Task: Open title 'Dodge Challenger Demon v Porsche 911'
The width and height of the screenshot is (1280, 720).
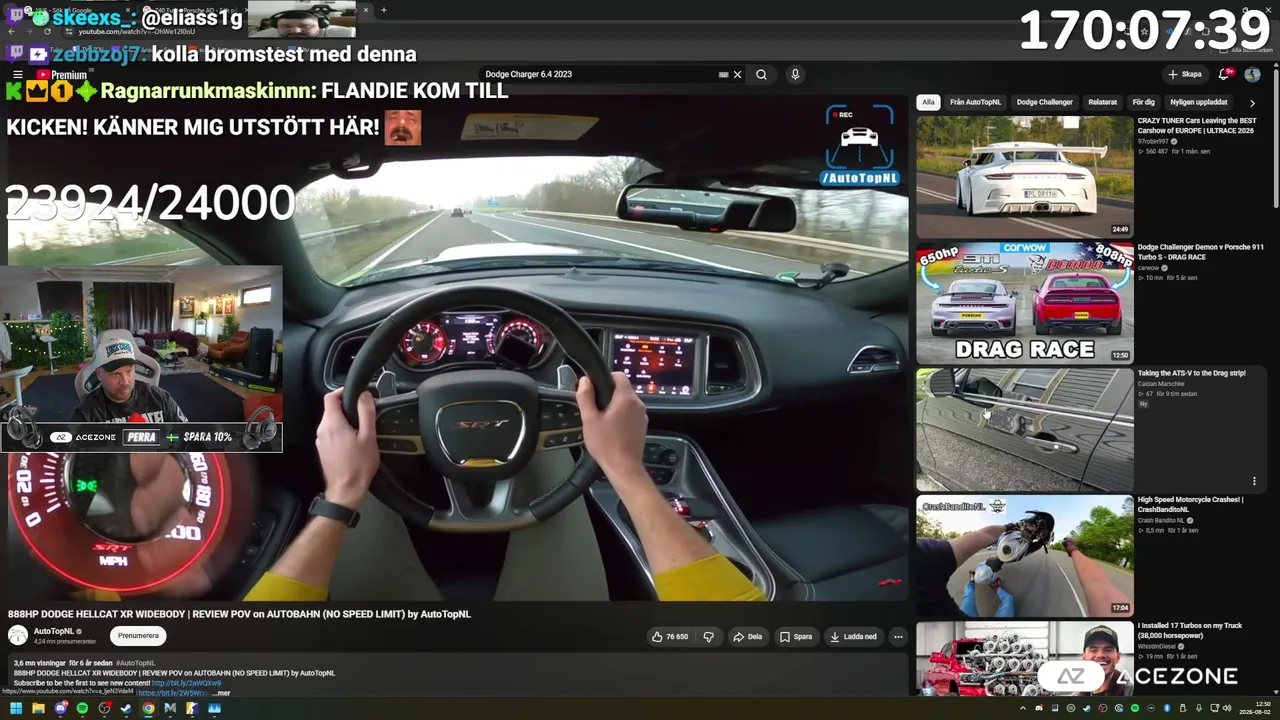Action: (x=1200, y=252)
